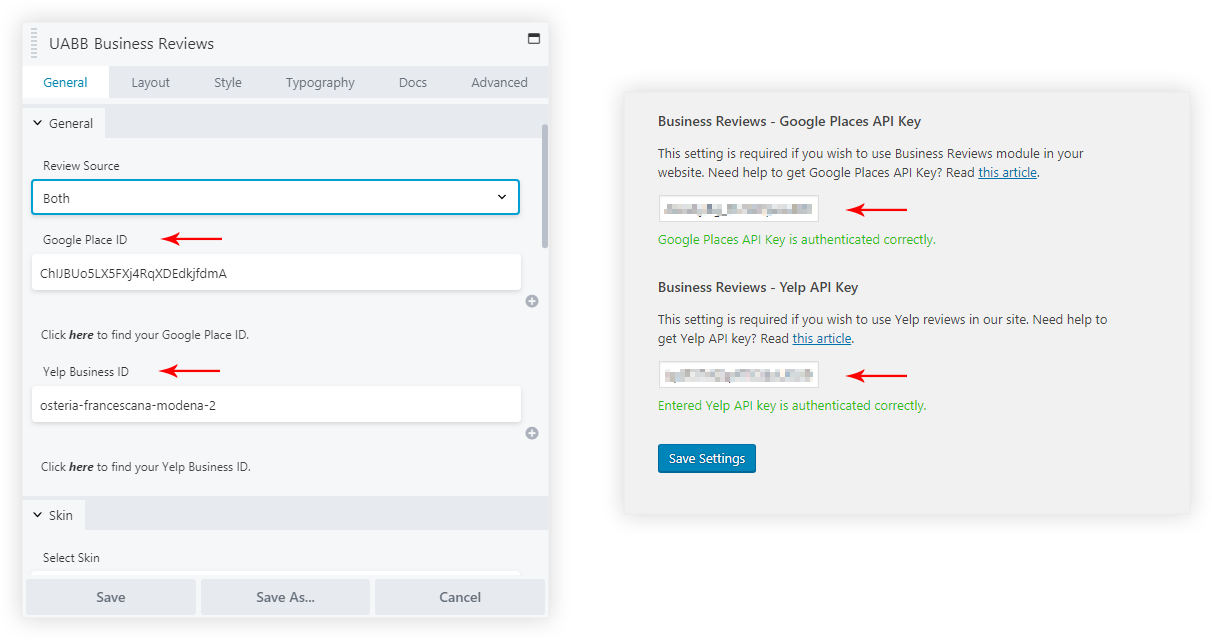The height and width of the screenshot is (640, 1212).
Task: Open the Docs tab
Action: click(x=412, y=83)
